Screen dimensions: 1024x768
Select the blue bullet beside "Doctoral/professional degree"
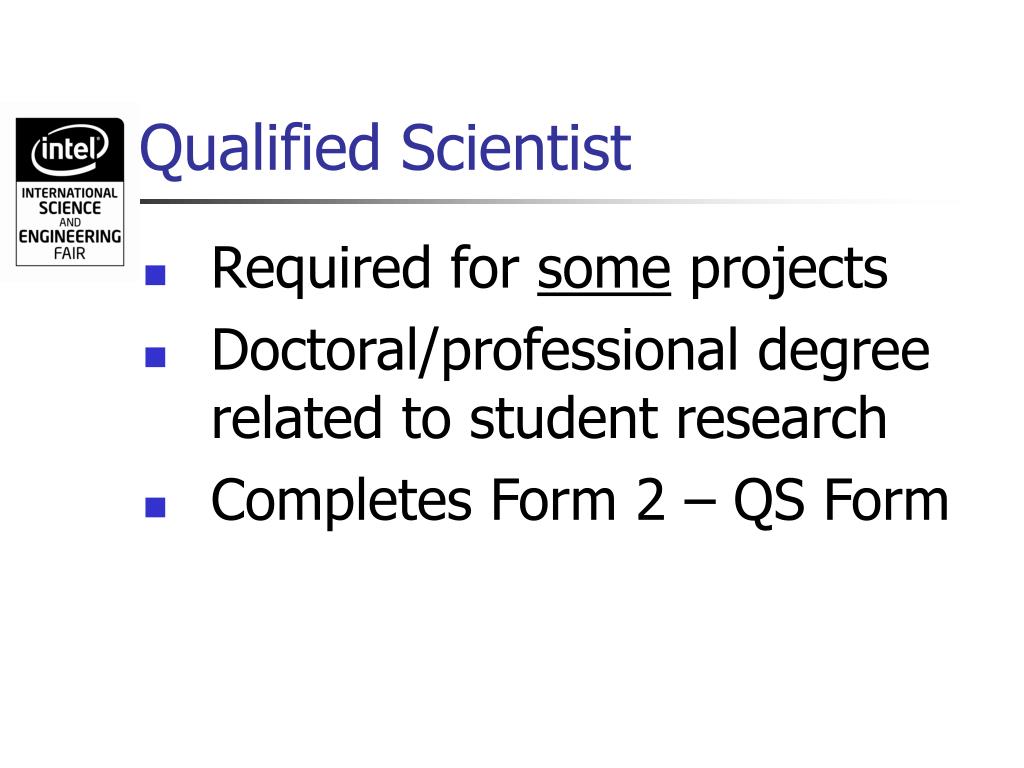point(155,357)
